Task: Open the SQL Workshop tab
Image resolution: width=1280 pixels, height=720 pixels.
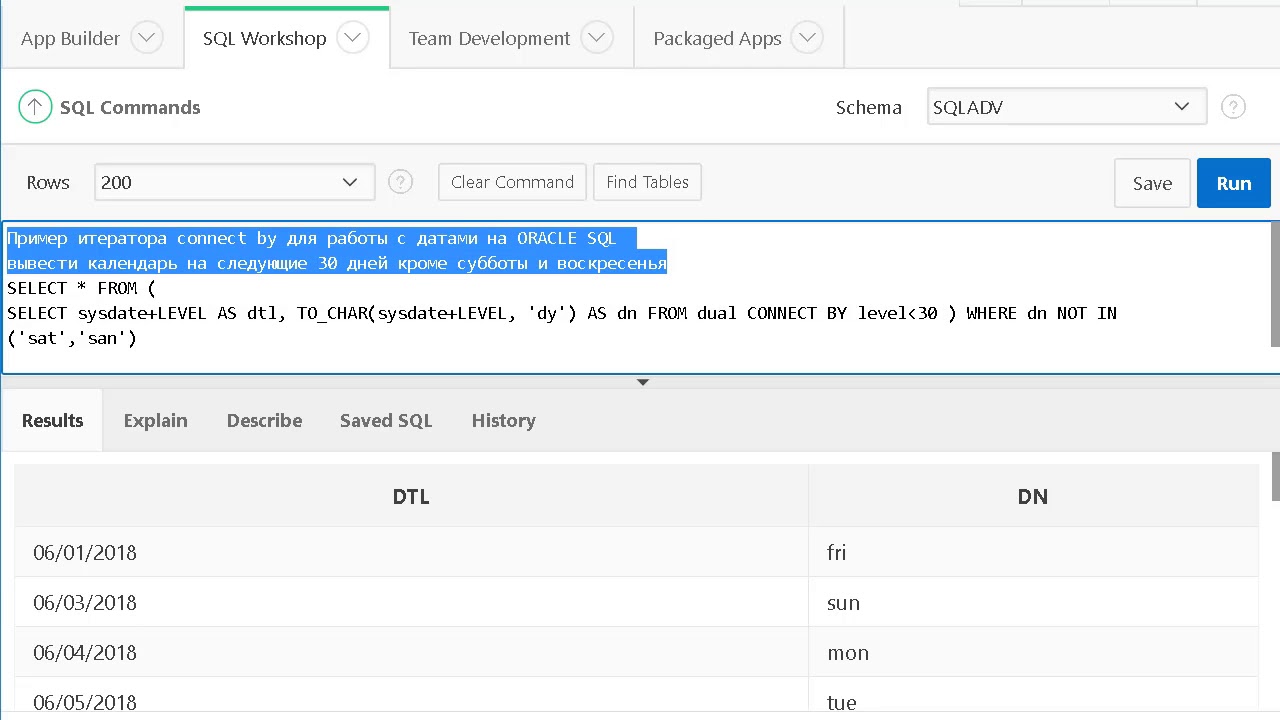Action: 264,38
